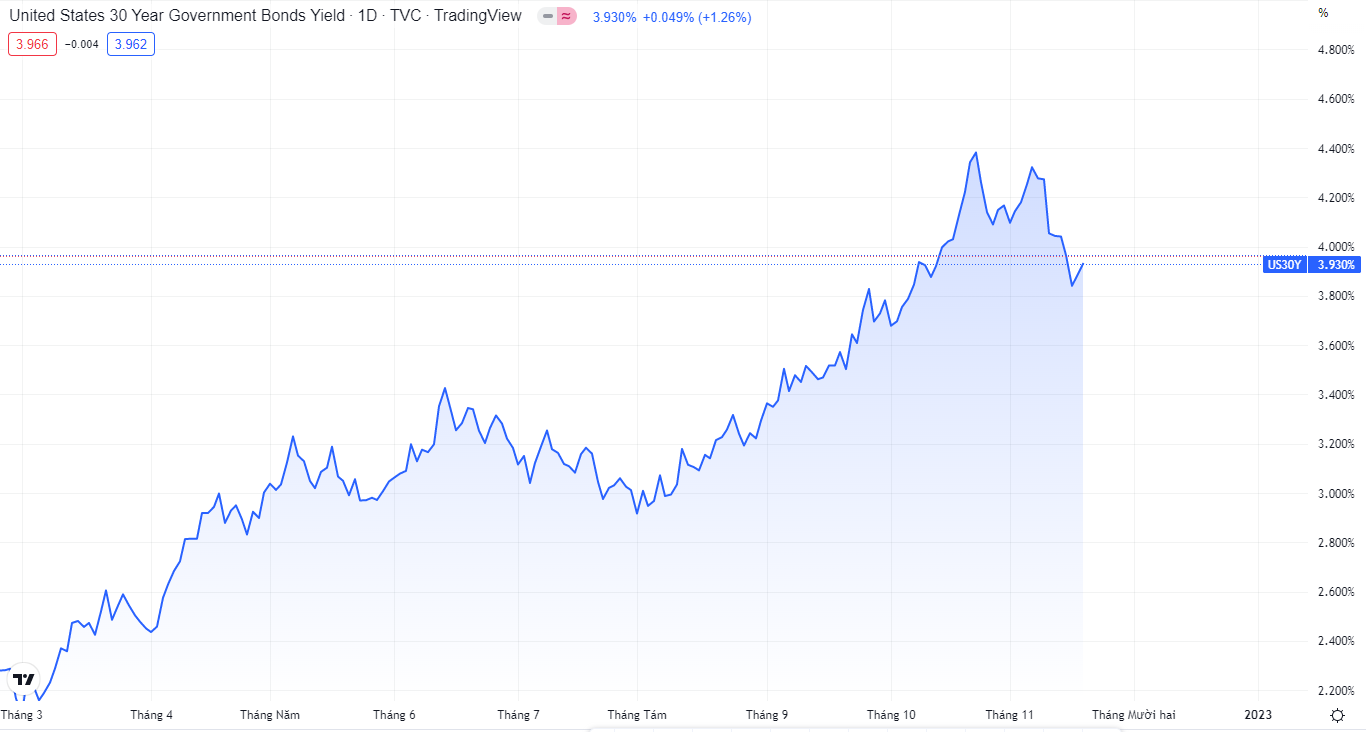
Task: Click the pink approximate-sign data status icon
Action: [x=566, y=17]
